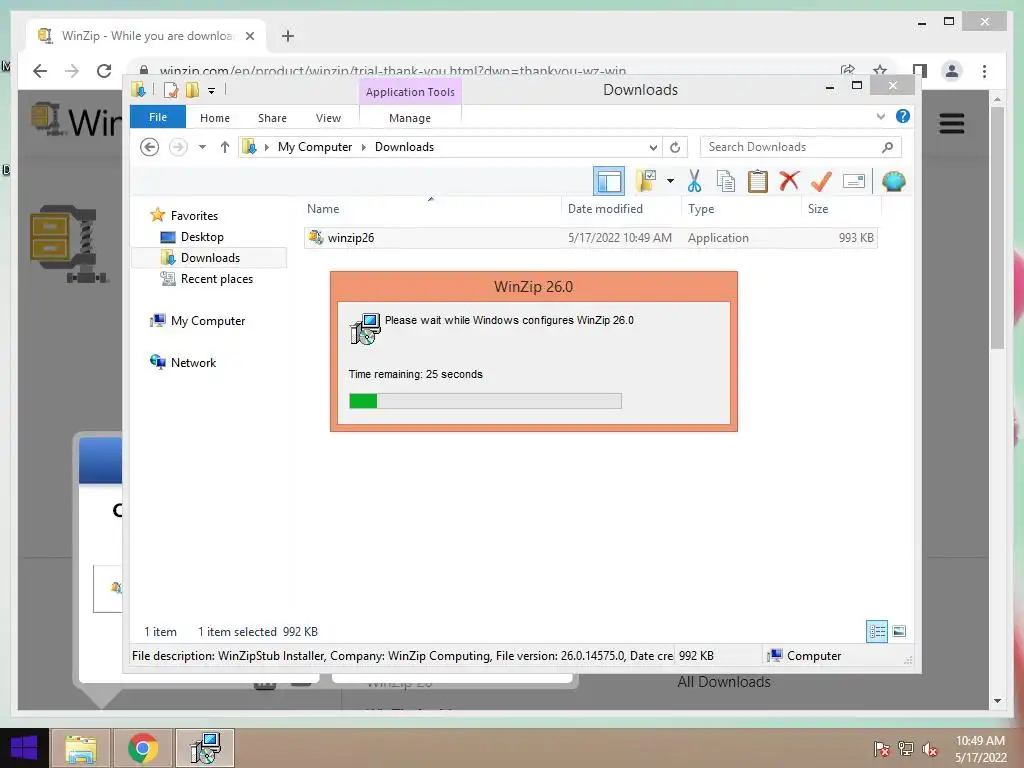The width and height of the screenshot is (1024, 768).
Task: Open File Explorer from the taskbar
Action: [81, 748]
